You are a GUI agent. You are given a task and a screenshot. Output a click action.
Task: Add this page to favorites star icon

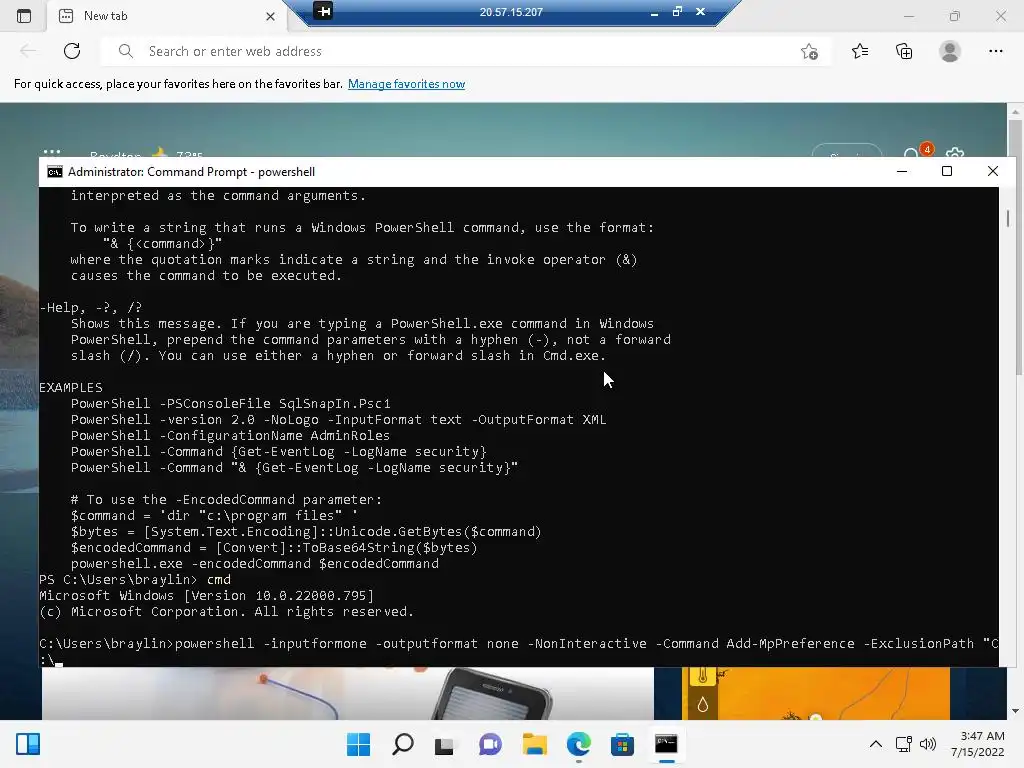809,51
